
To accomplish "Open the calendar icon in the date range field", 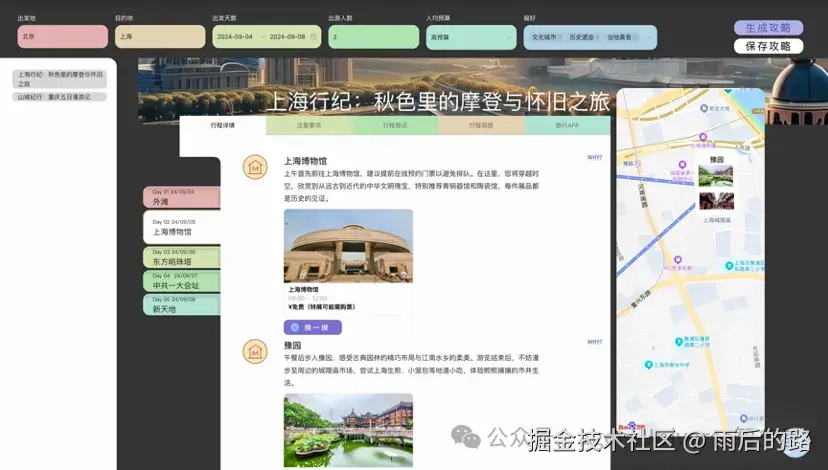I will pos(313,37).
